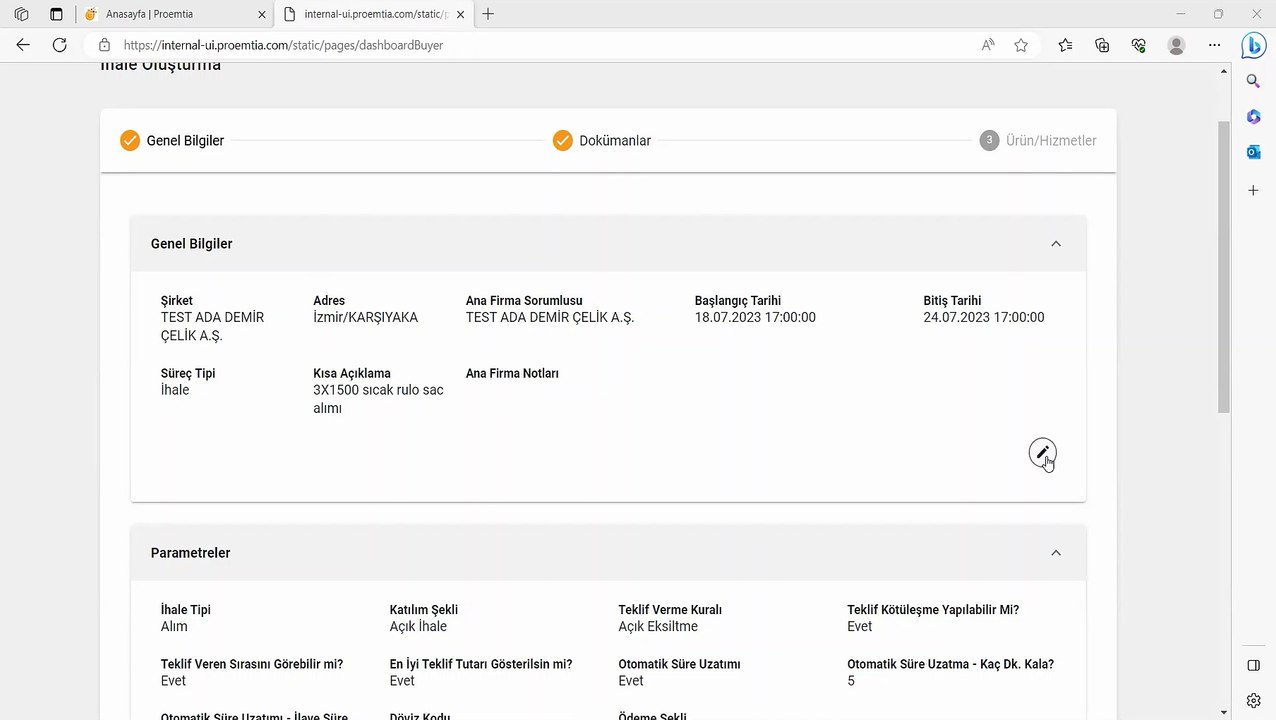The image size is (1276, 720).
Task: Open the browser profile avatar
Action: tap(1177, 45)
